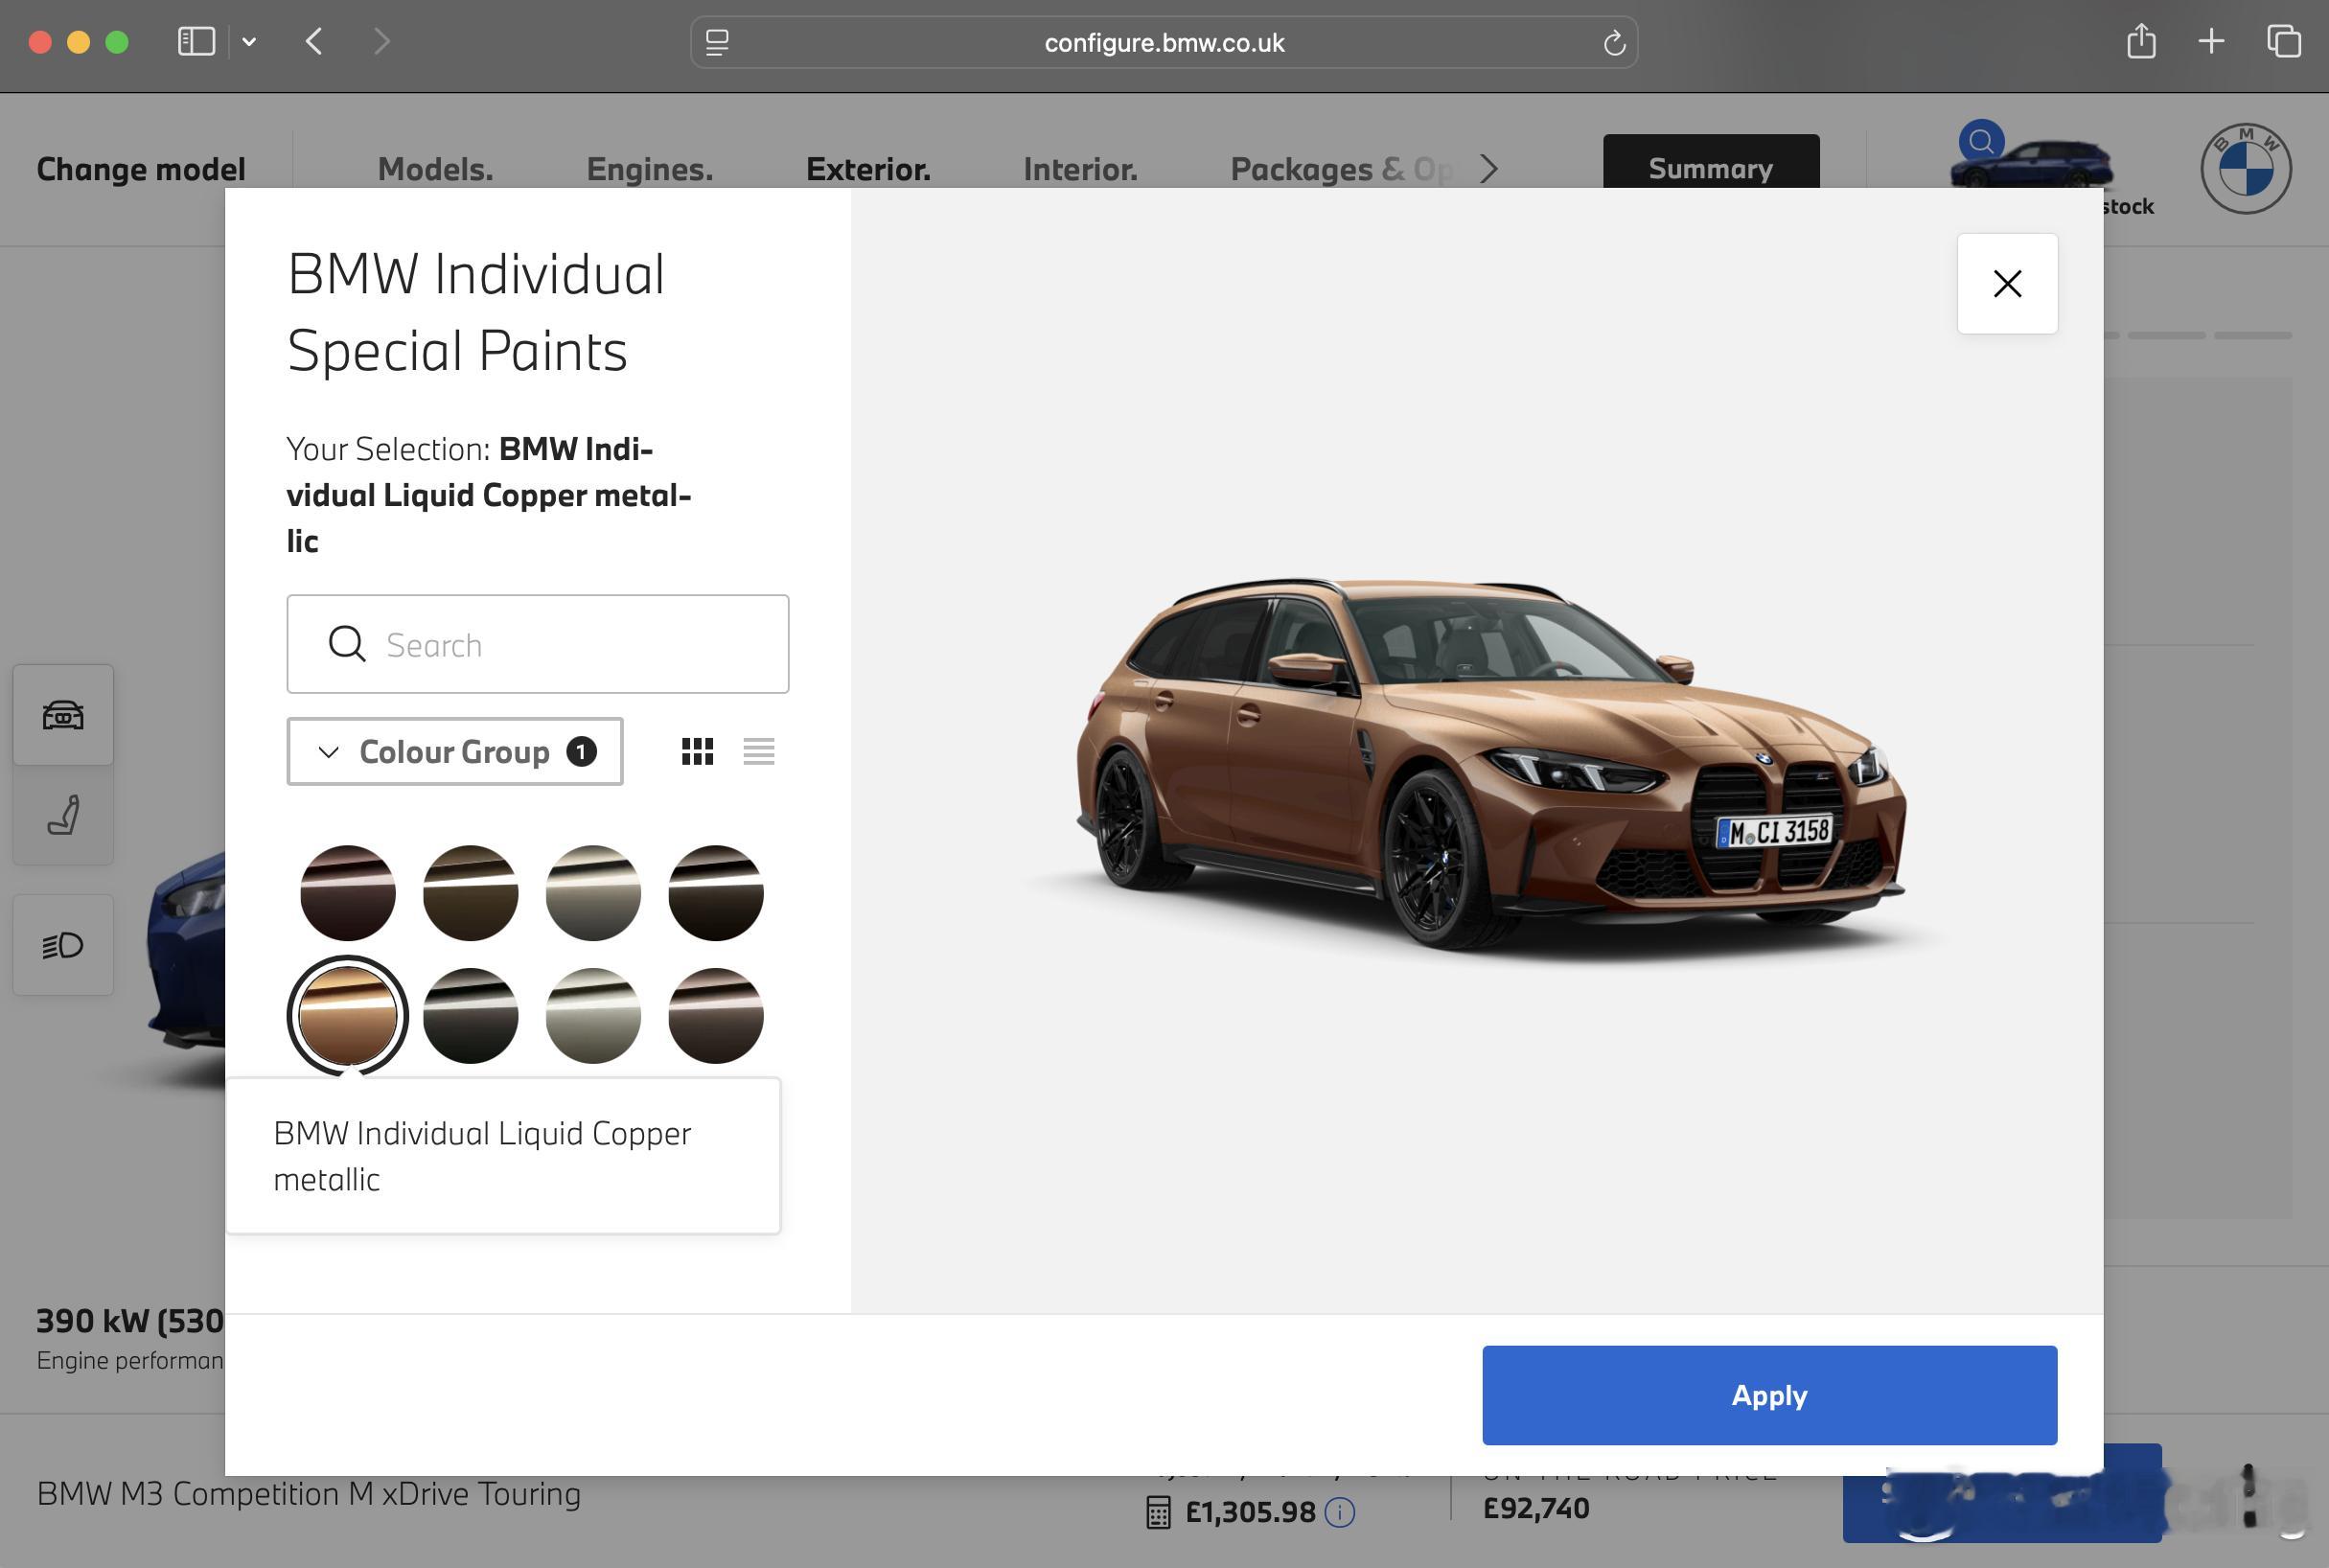Open the finance info circle icon
Image resolution: width=2329 pixels, height=1568 pixels.
pyautogui.click(x=1340, y=1512)
